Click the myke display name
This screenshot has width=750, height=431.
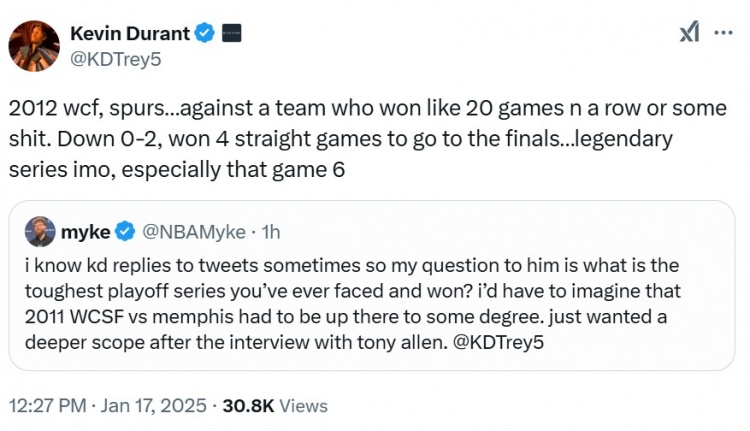[x=84, y=232]
